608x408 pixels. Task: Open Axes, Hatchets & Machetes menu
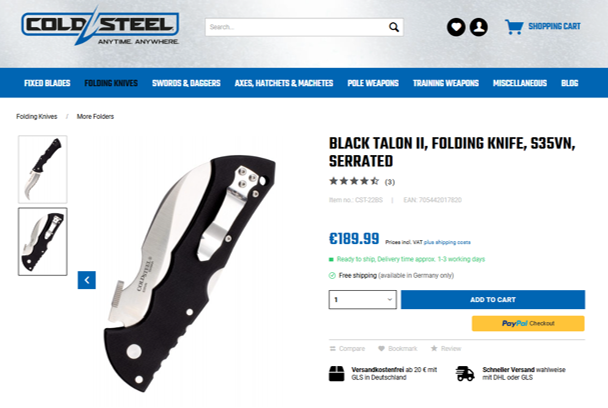coord(284,83)
